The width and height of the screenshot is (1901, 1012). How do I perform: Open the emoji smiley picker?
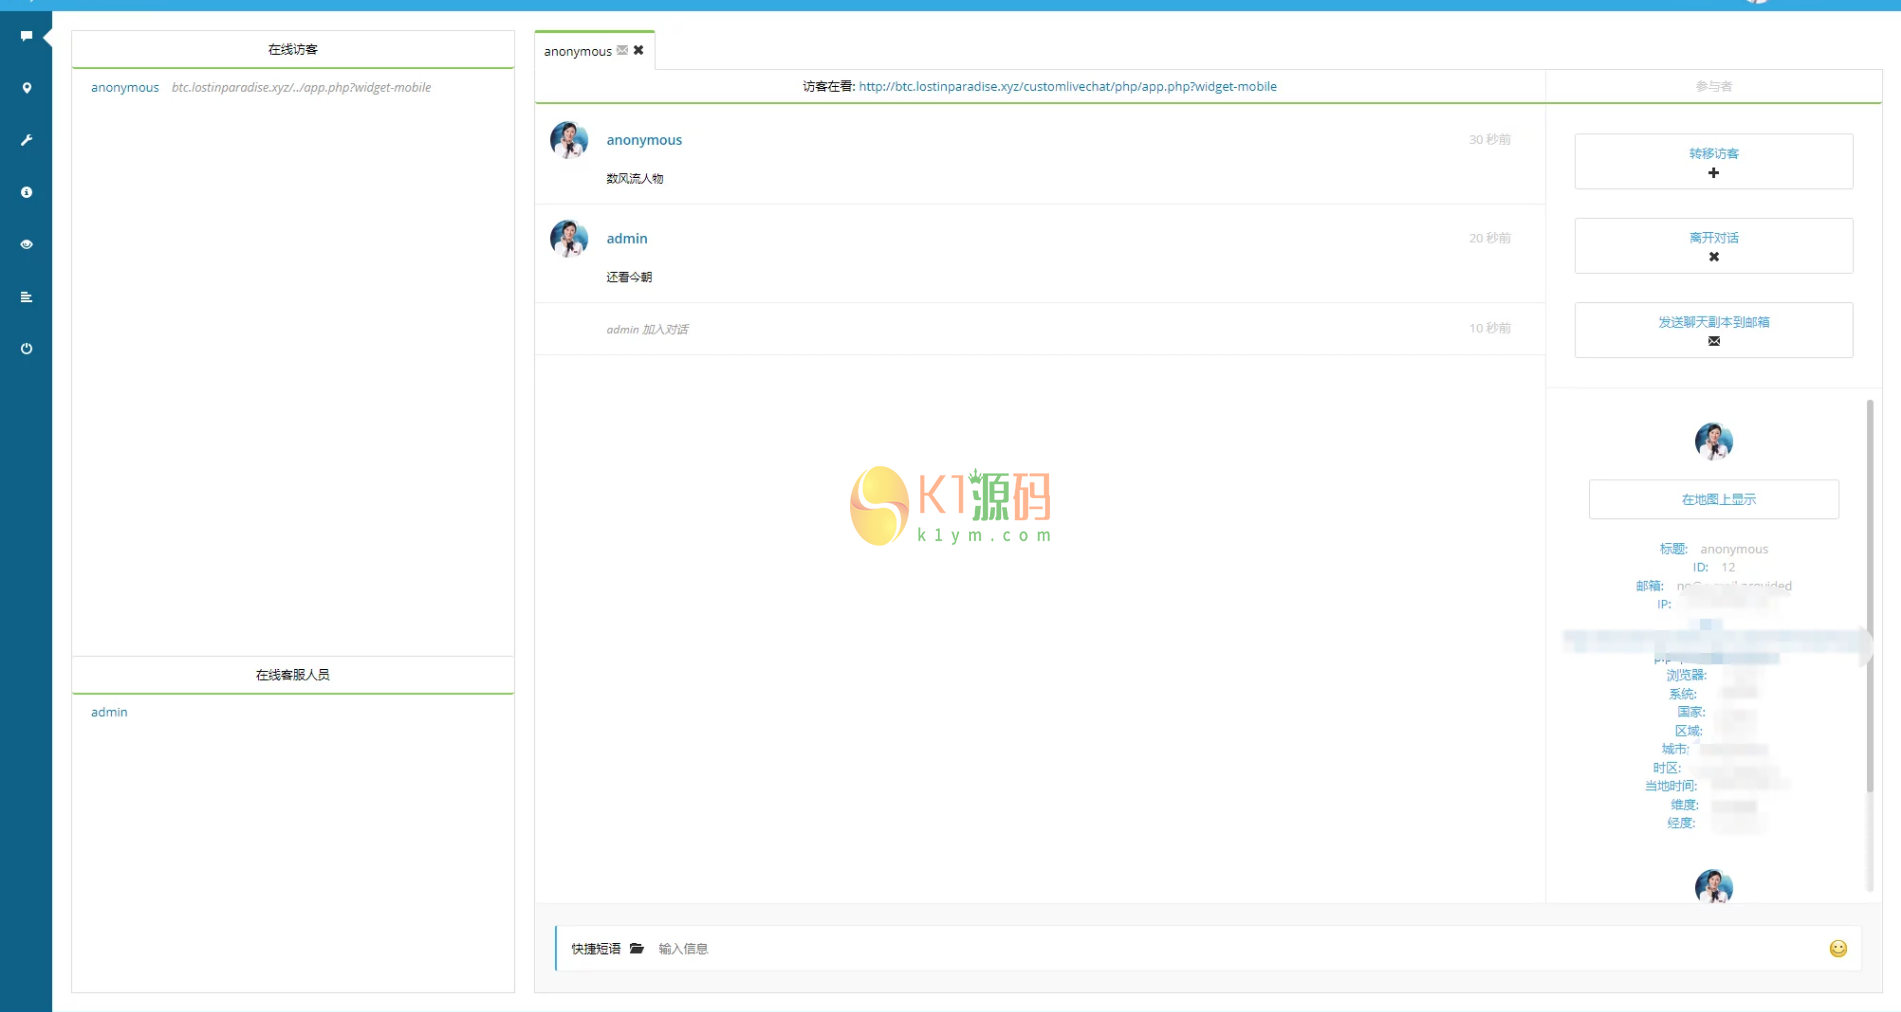pyautogui.click(x=1838, y=949)
